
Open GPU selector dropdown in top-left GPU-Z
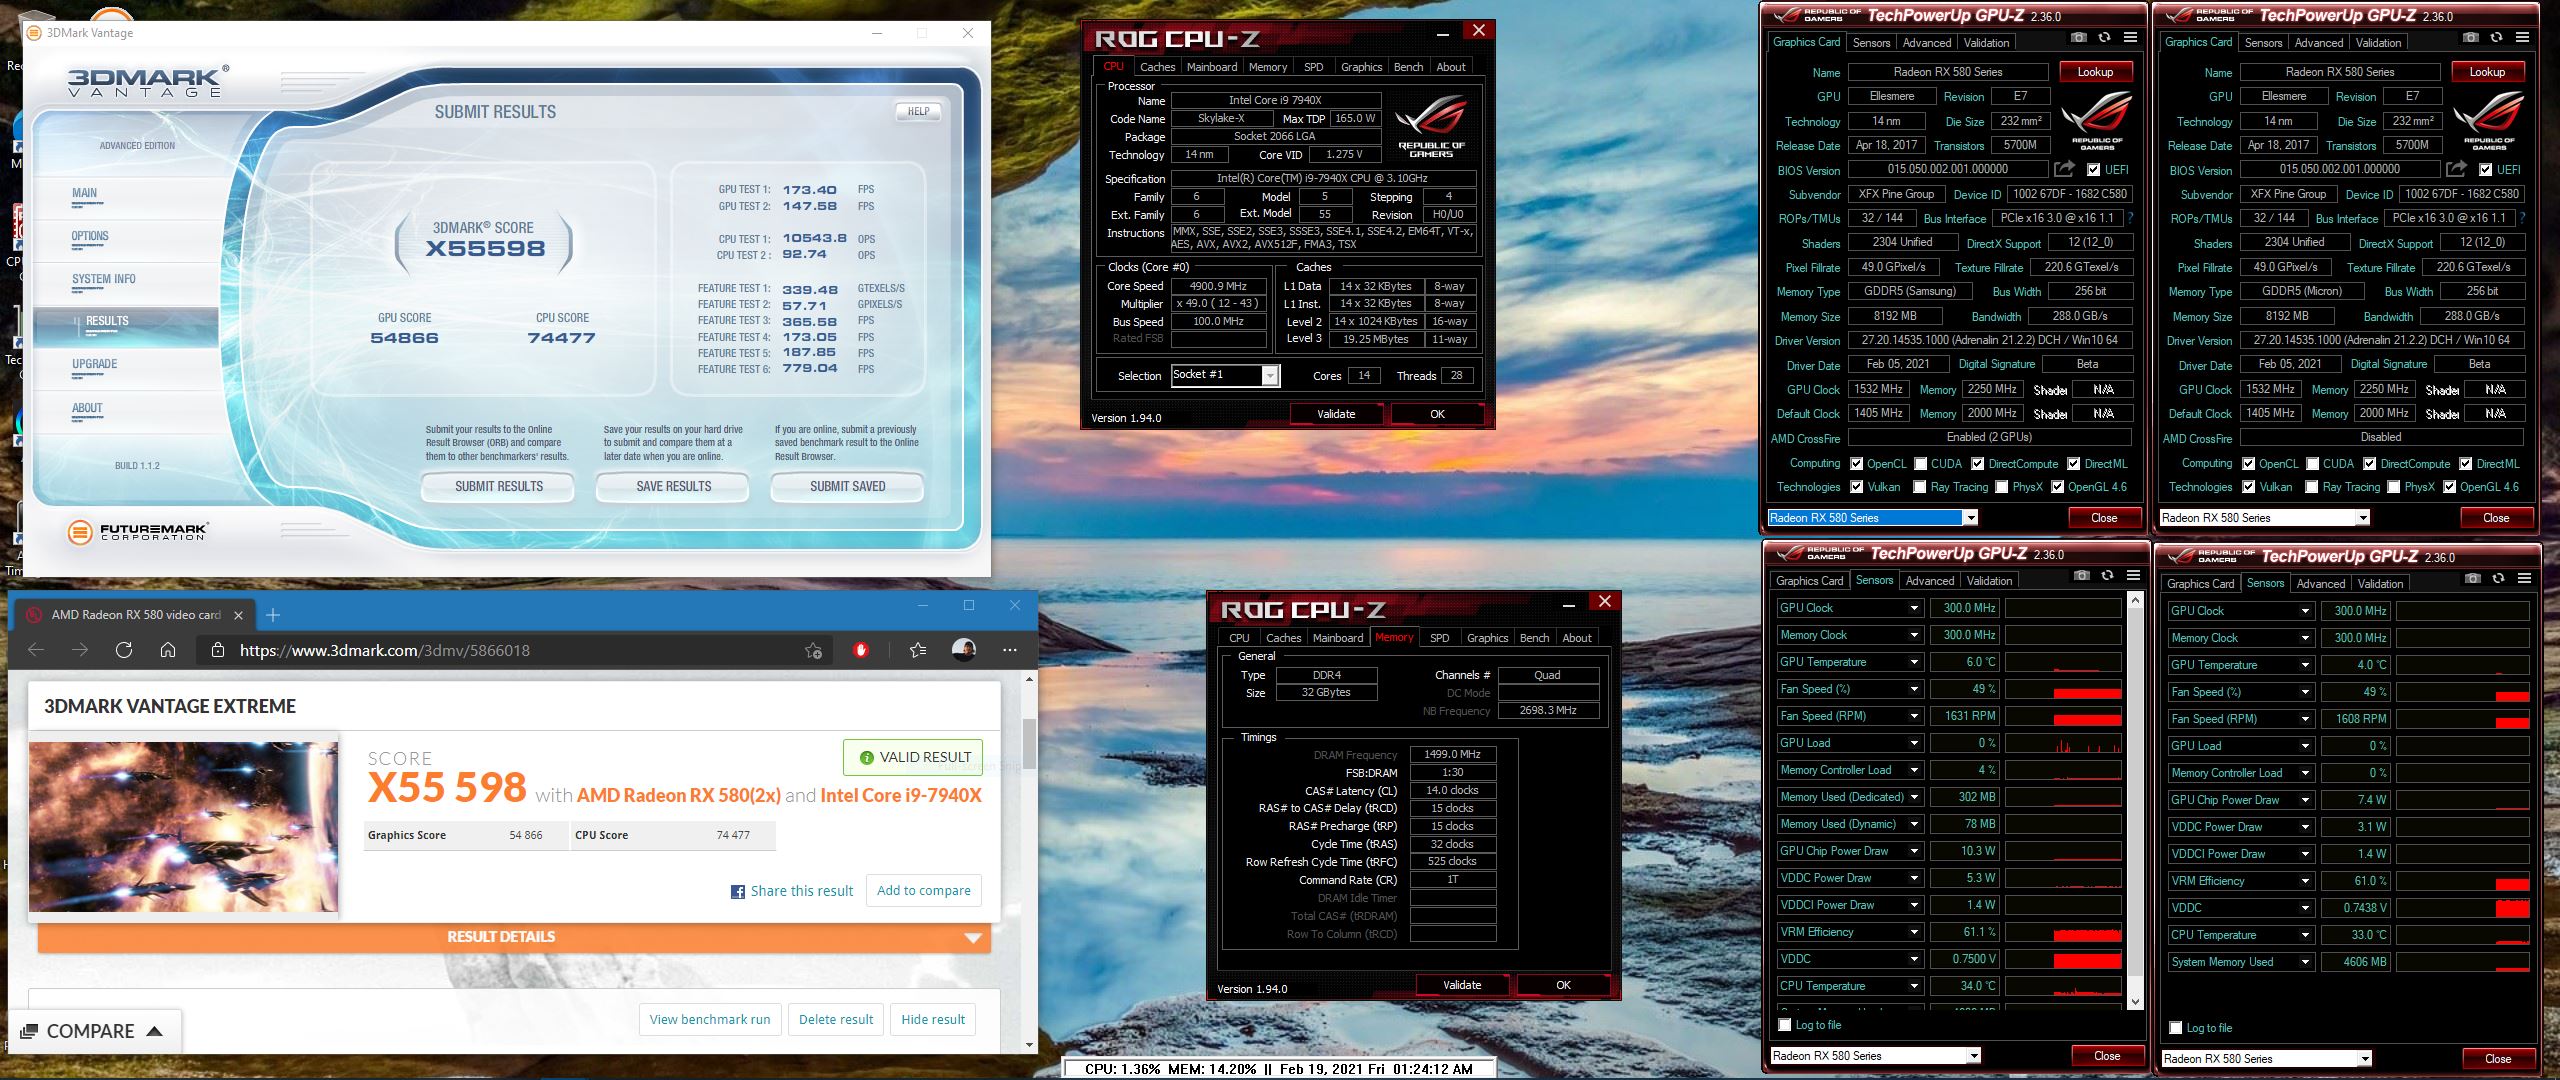pyautogui.click(x=1970, y=518)
